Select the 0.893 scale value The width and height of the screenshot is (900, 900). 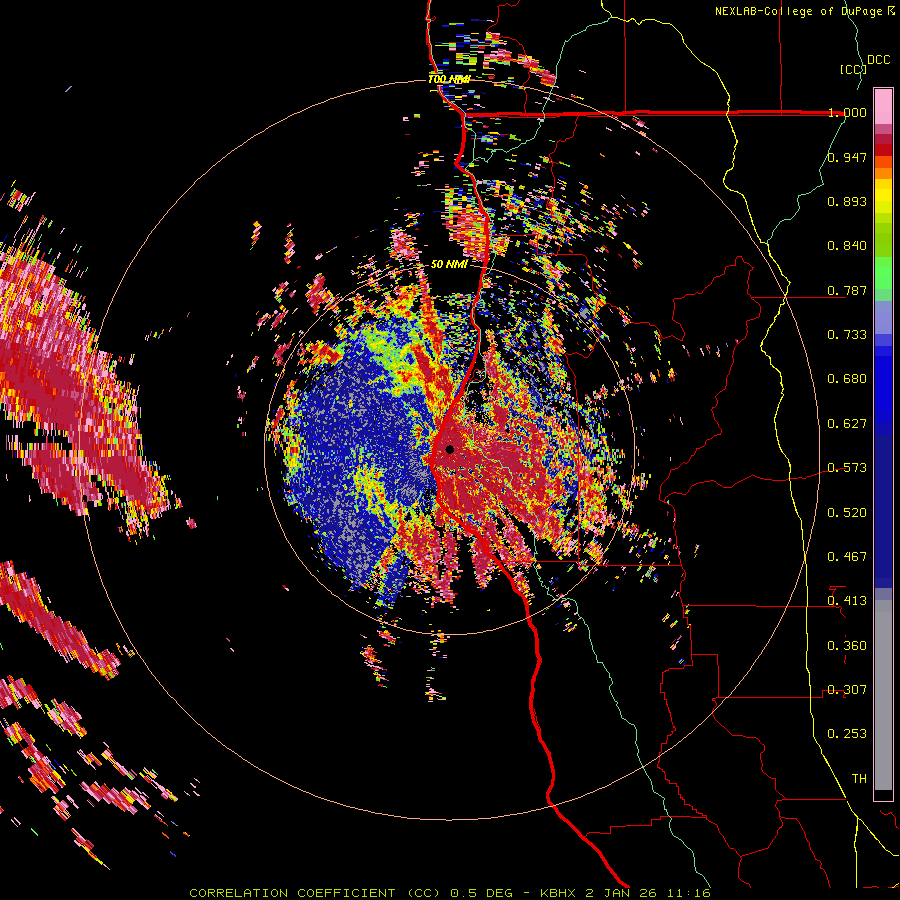point(847,201)
